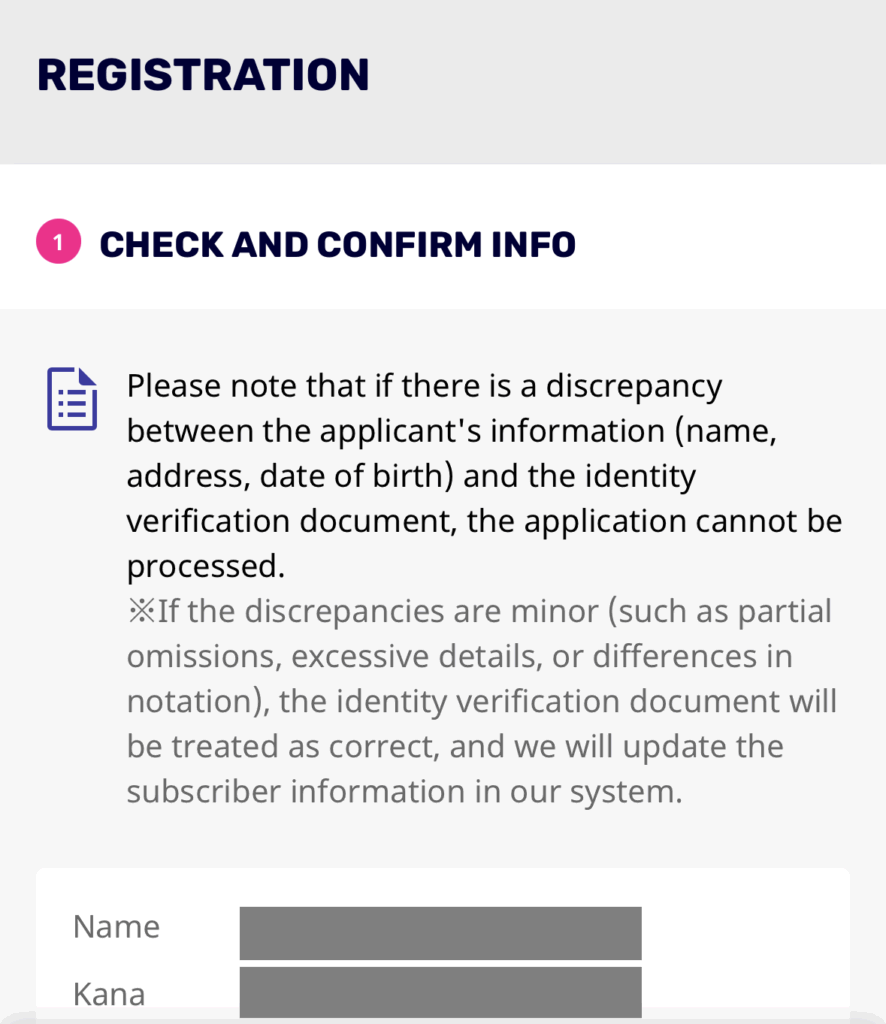Click the CHECK AND CONFIRM INFO heading

pos(338,244)
